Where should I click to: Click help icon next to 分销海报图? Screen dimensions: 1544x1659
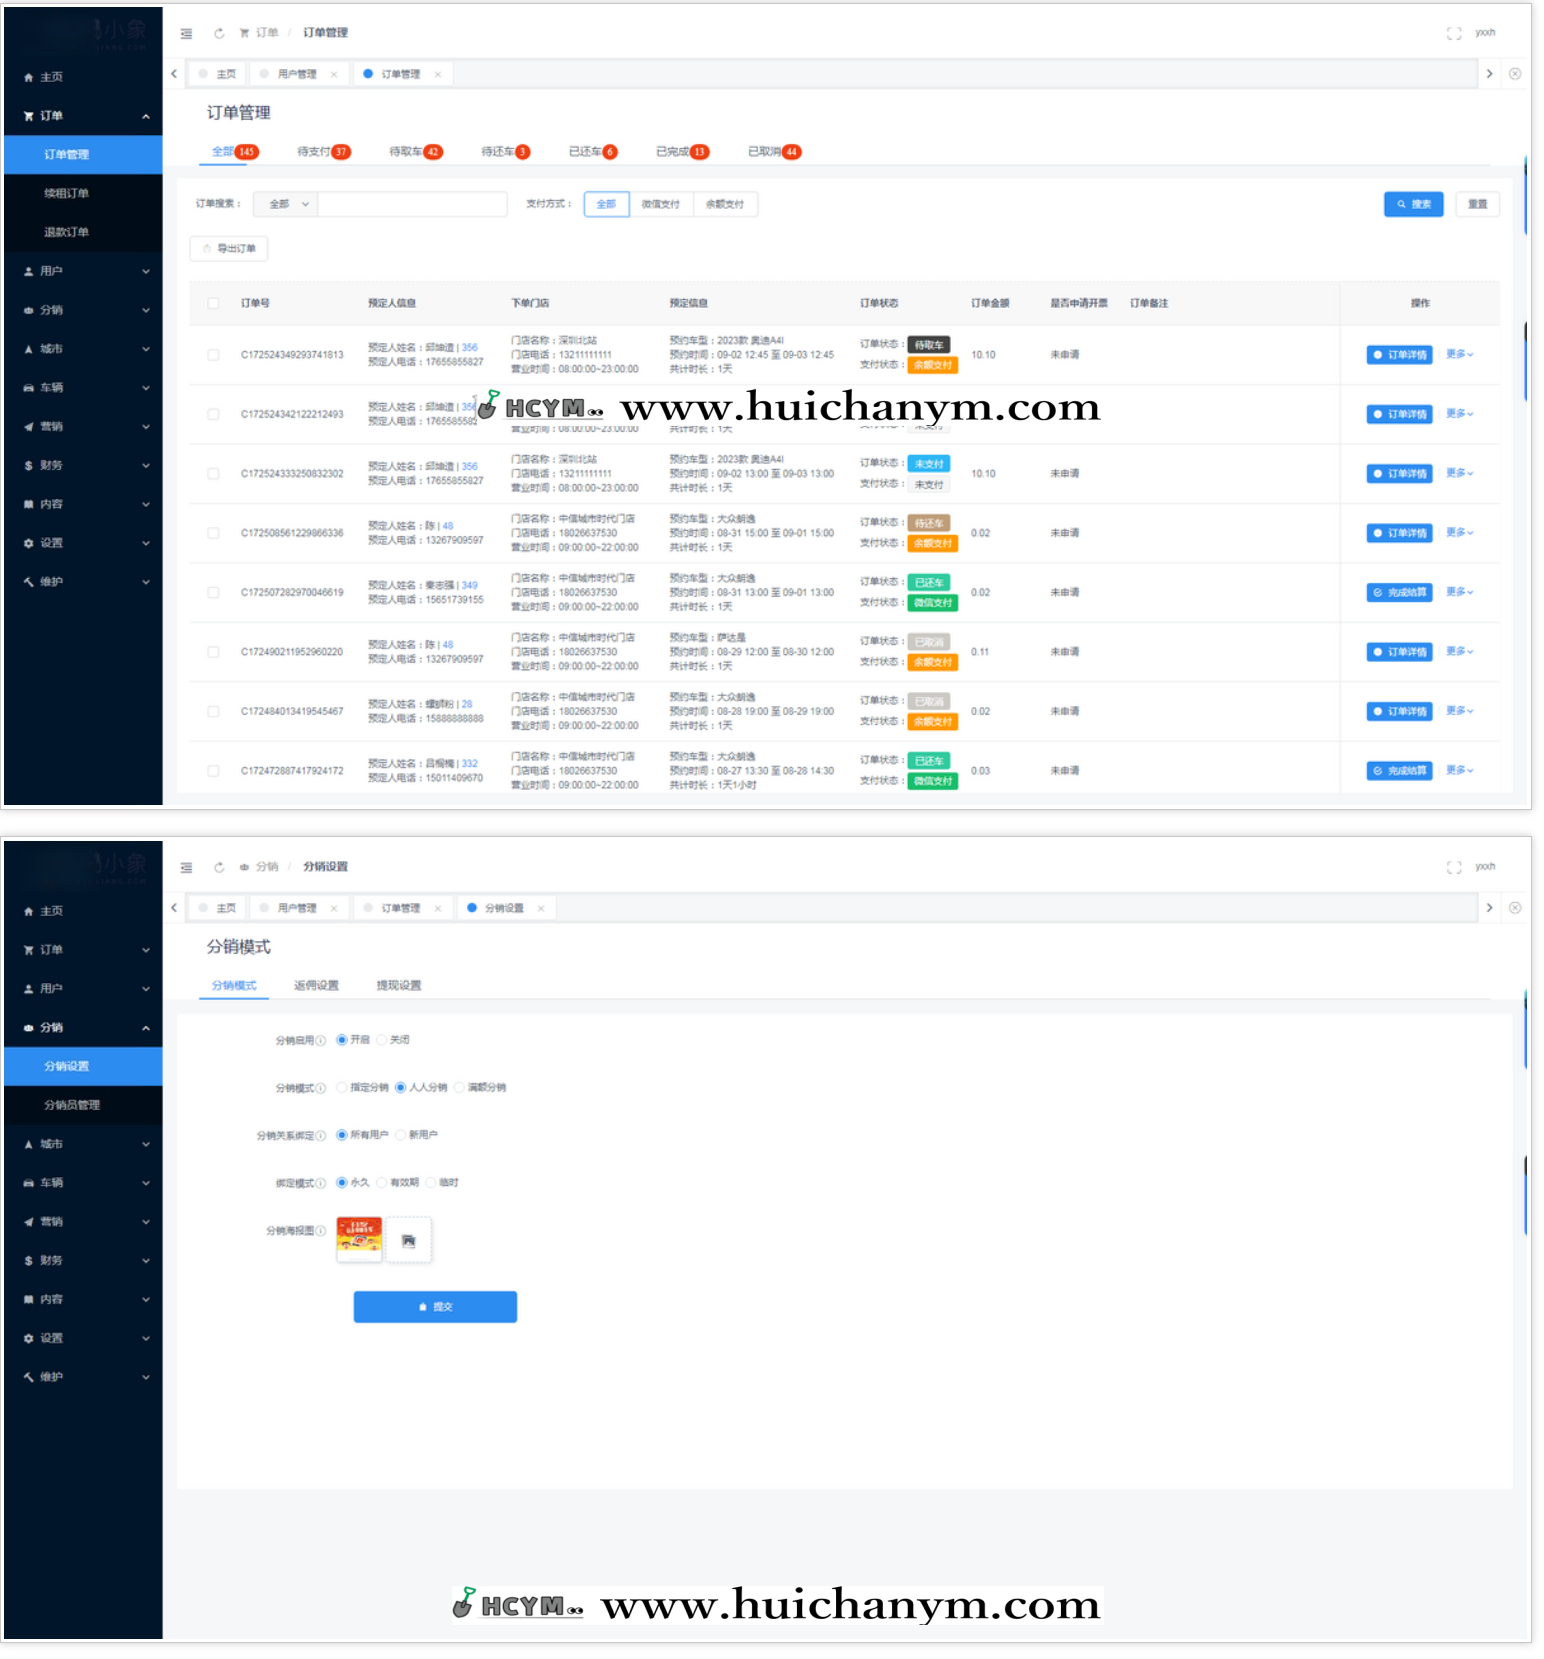click(x=321, y=1231)
